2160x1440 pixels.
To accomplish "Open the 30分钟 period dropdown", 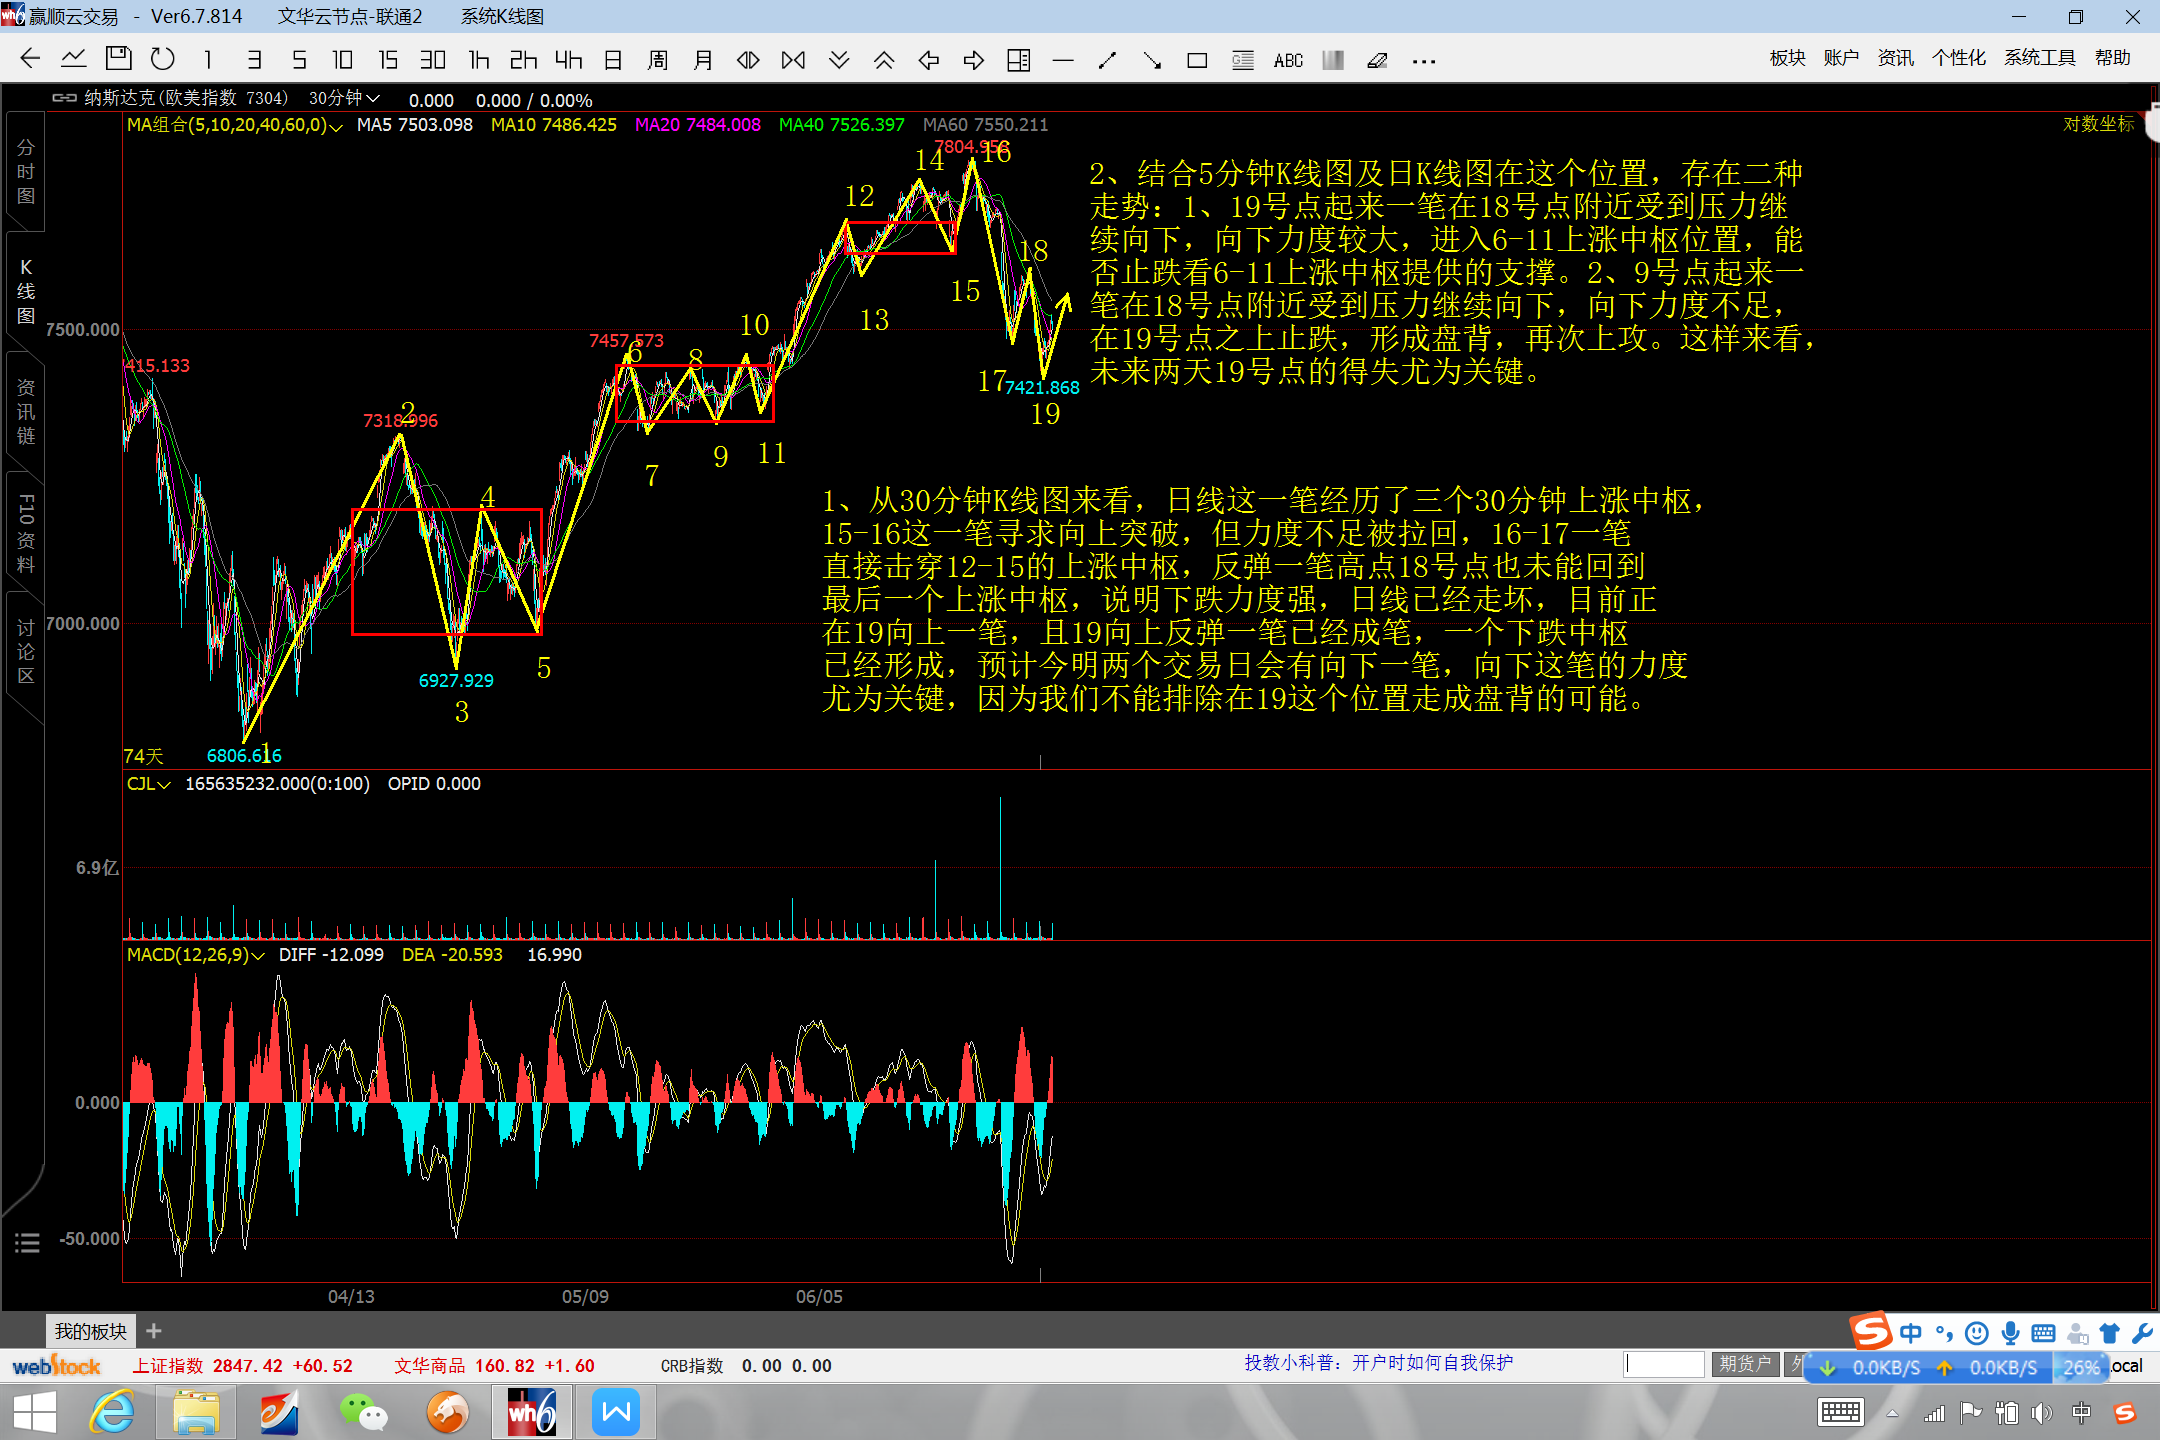I will click(x=343, y=98).
